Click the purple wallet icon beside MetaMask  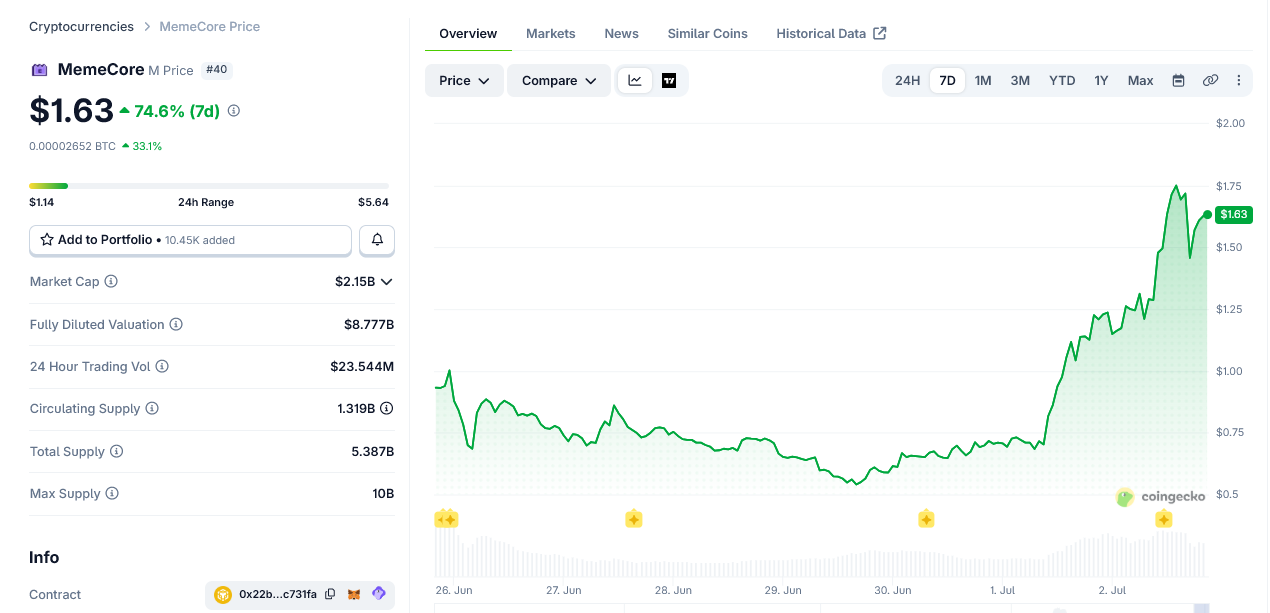(379, 594)
